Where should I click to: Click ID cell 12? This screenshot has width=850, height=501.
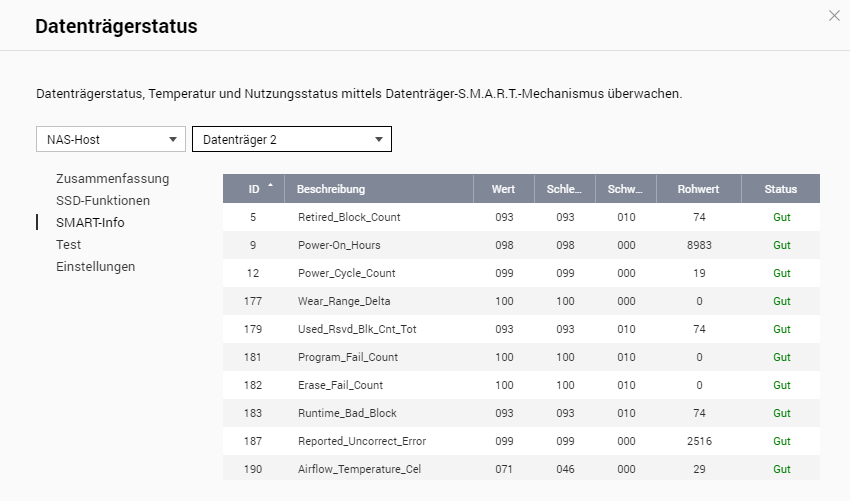253,273
